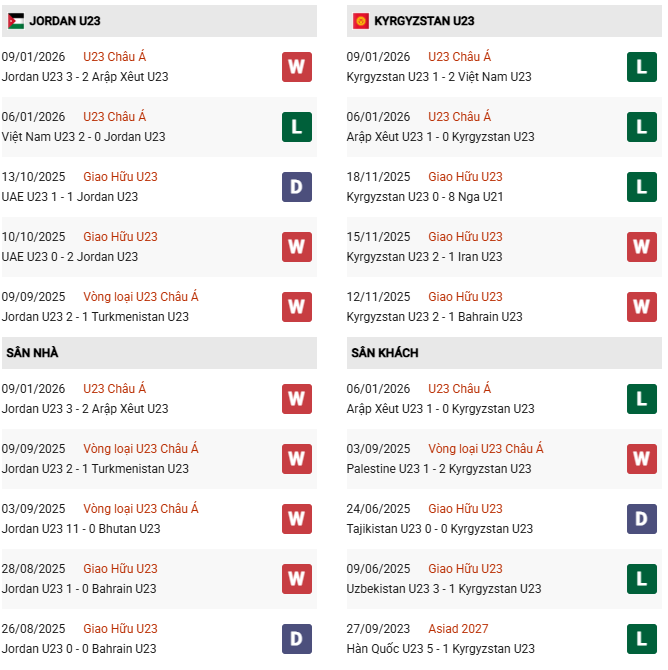The image size is (668, 670).
Task: Click D badge for UAE 1-1 Jordan
Action: click(297, 187)
